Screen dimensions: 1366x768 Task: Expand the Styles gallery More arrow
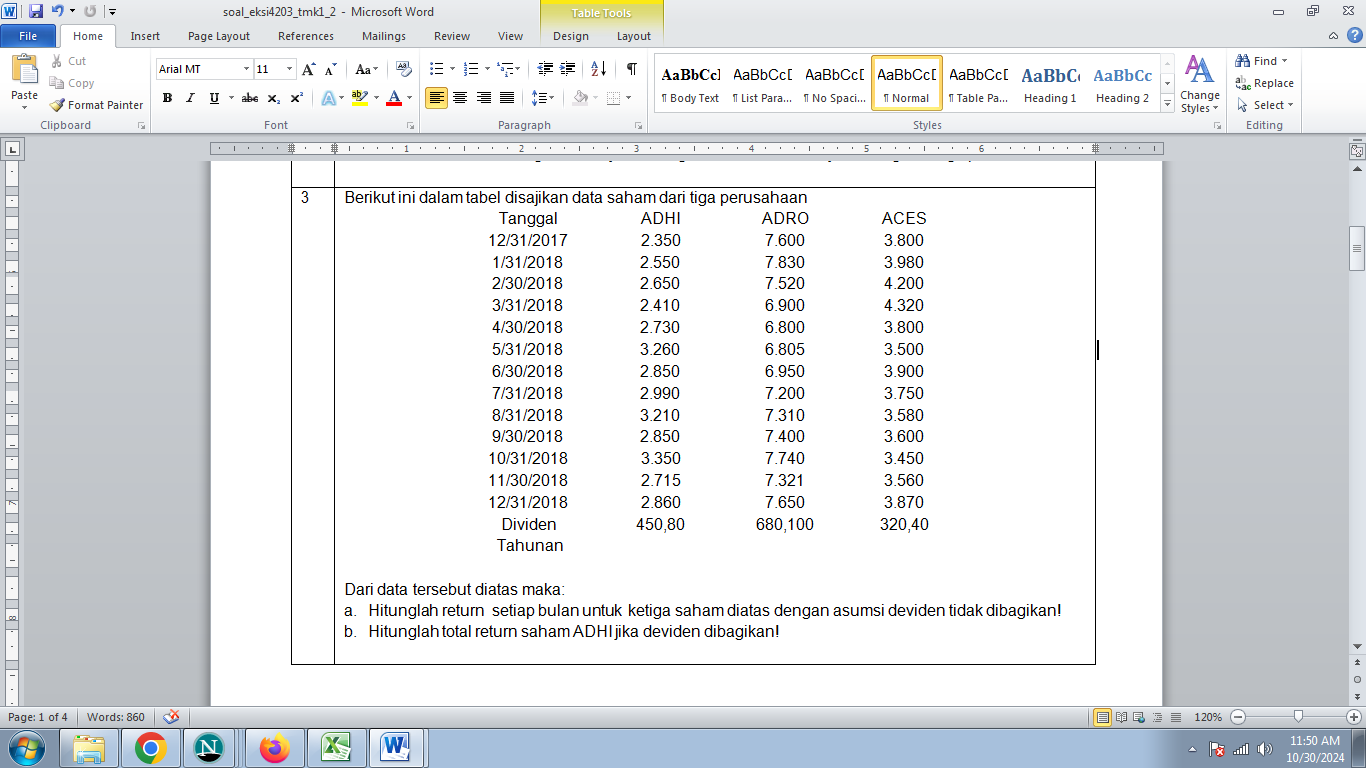[x=1166, y=105]
